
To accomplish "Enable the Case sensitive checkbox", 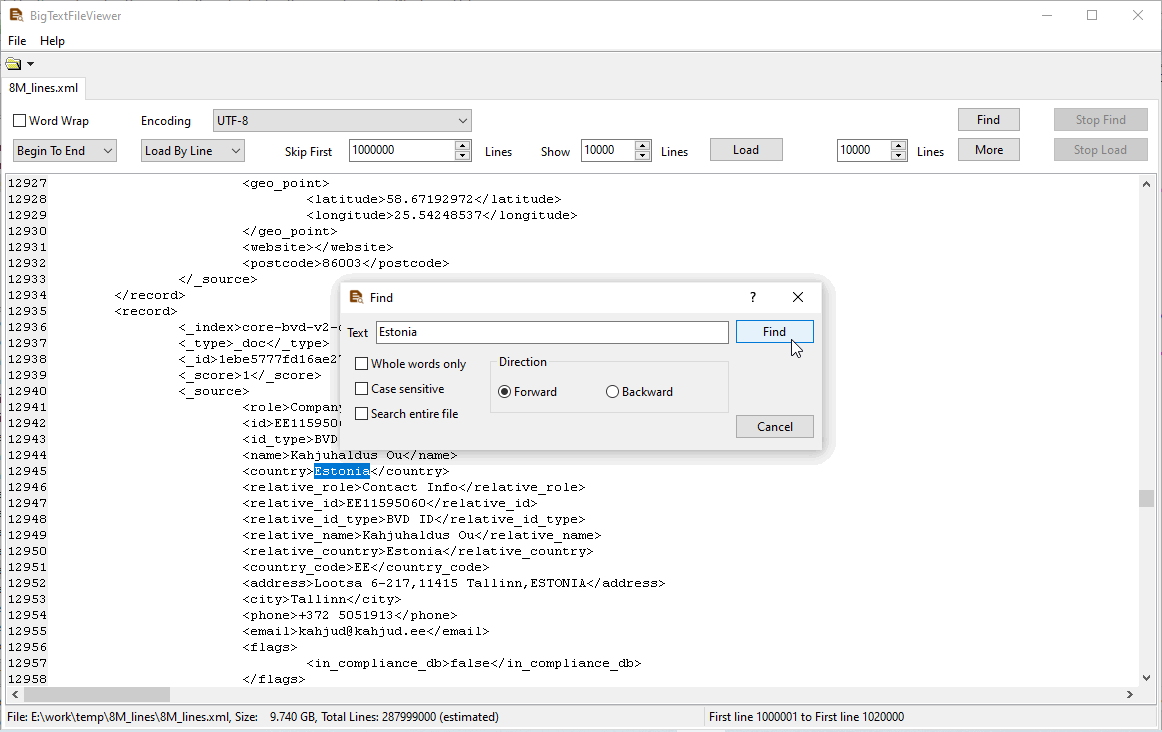I will (362, 389).
